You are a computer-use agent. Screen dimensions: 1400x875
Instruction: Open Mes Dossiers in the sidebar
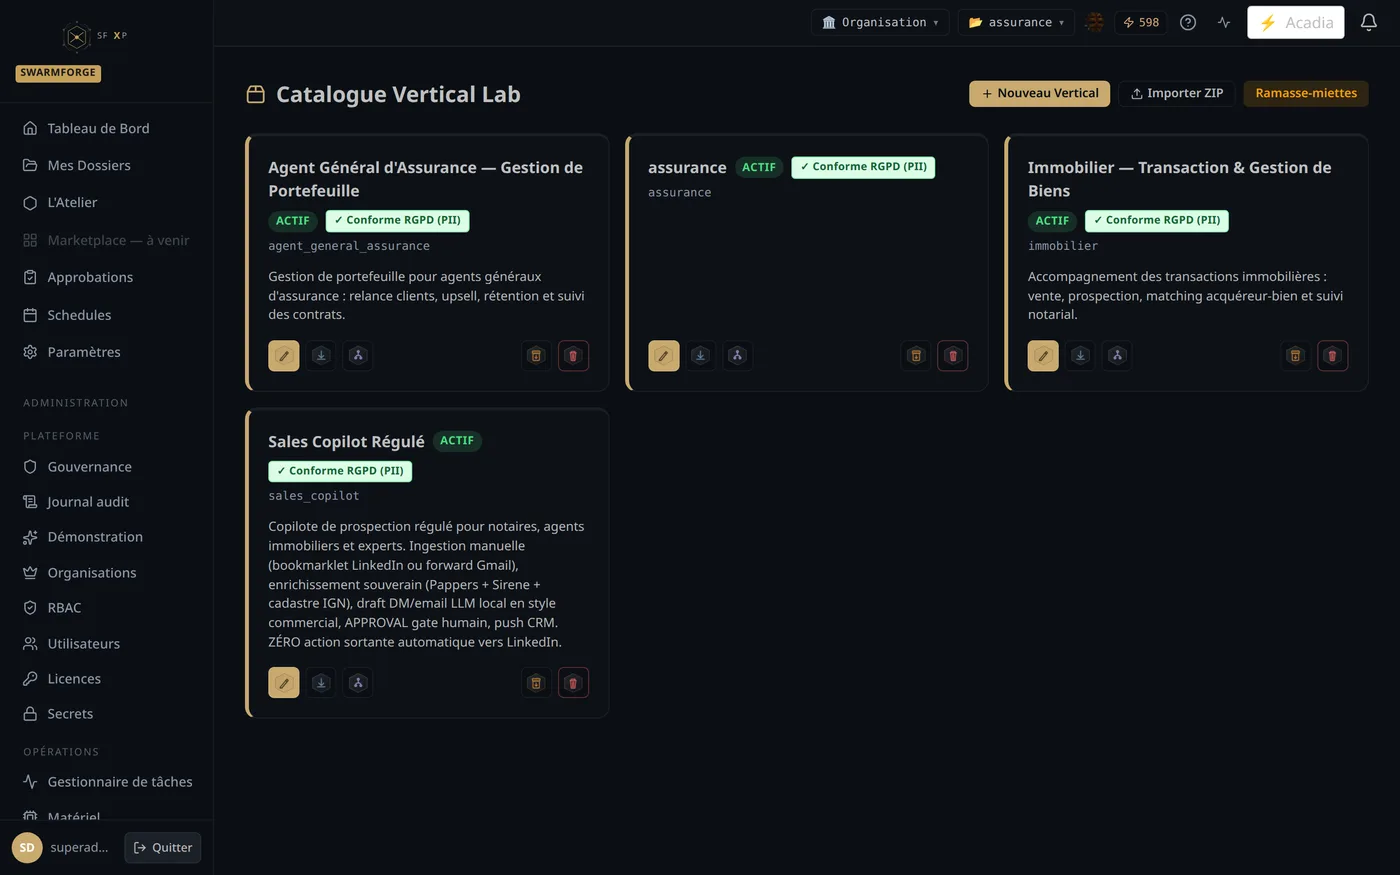click(x=106, y=165)
